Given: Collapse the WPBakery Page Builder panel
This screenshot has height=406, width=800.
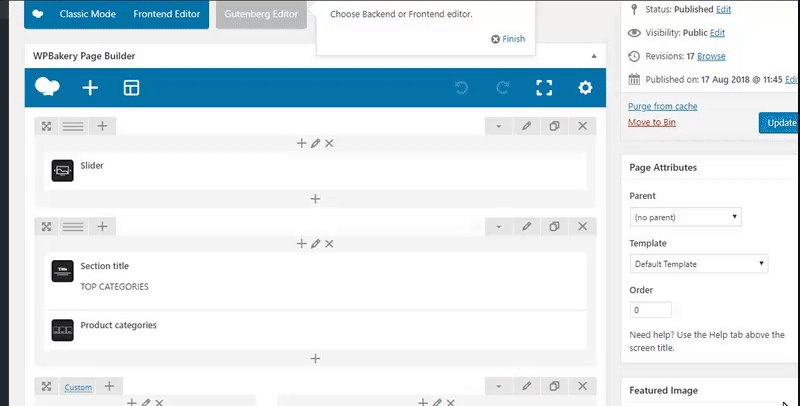Looking at the screenshot, I should [594, 56].
